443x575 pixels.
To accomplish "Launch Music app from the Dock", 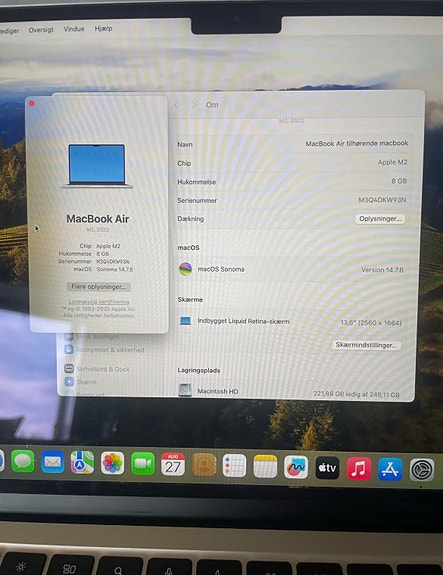I will (359, 469).
